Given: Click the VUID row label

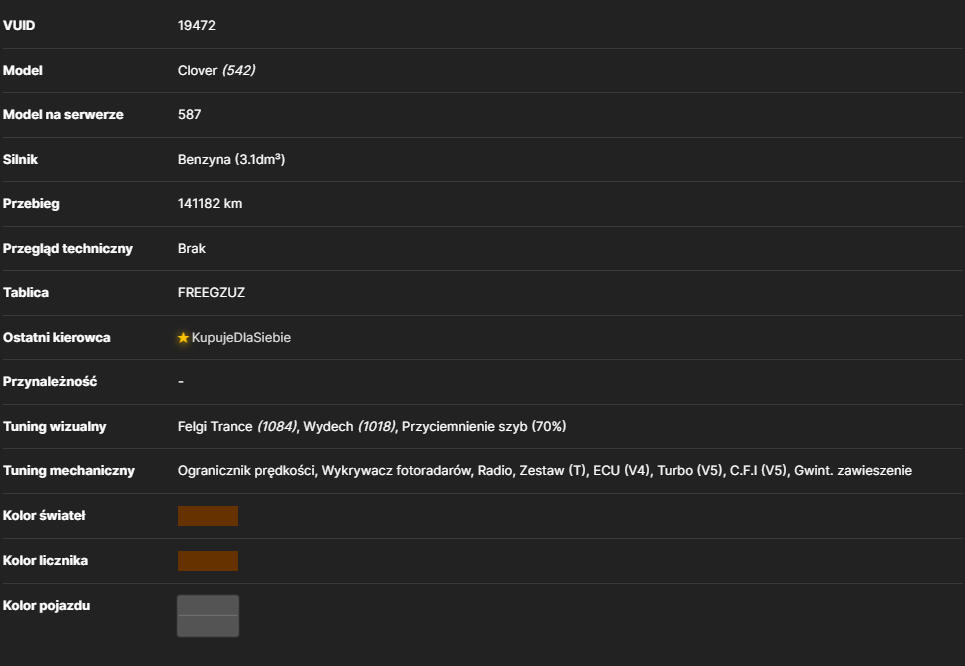Looking at the screenshot, I should click(19, 25).
